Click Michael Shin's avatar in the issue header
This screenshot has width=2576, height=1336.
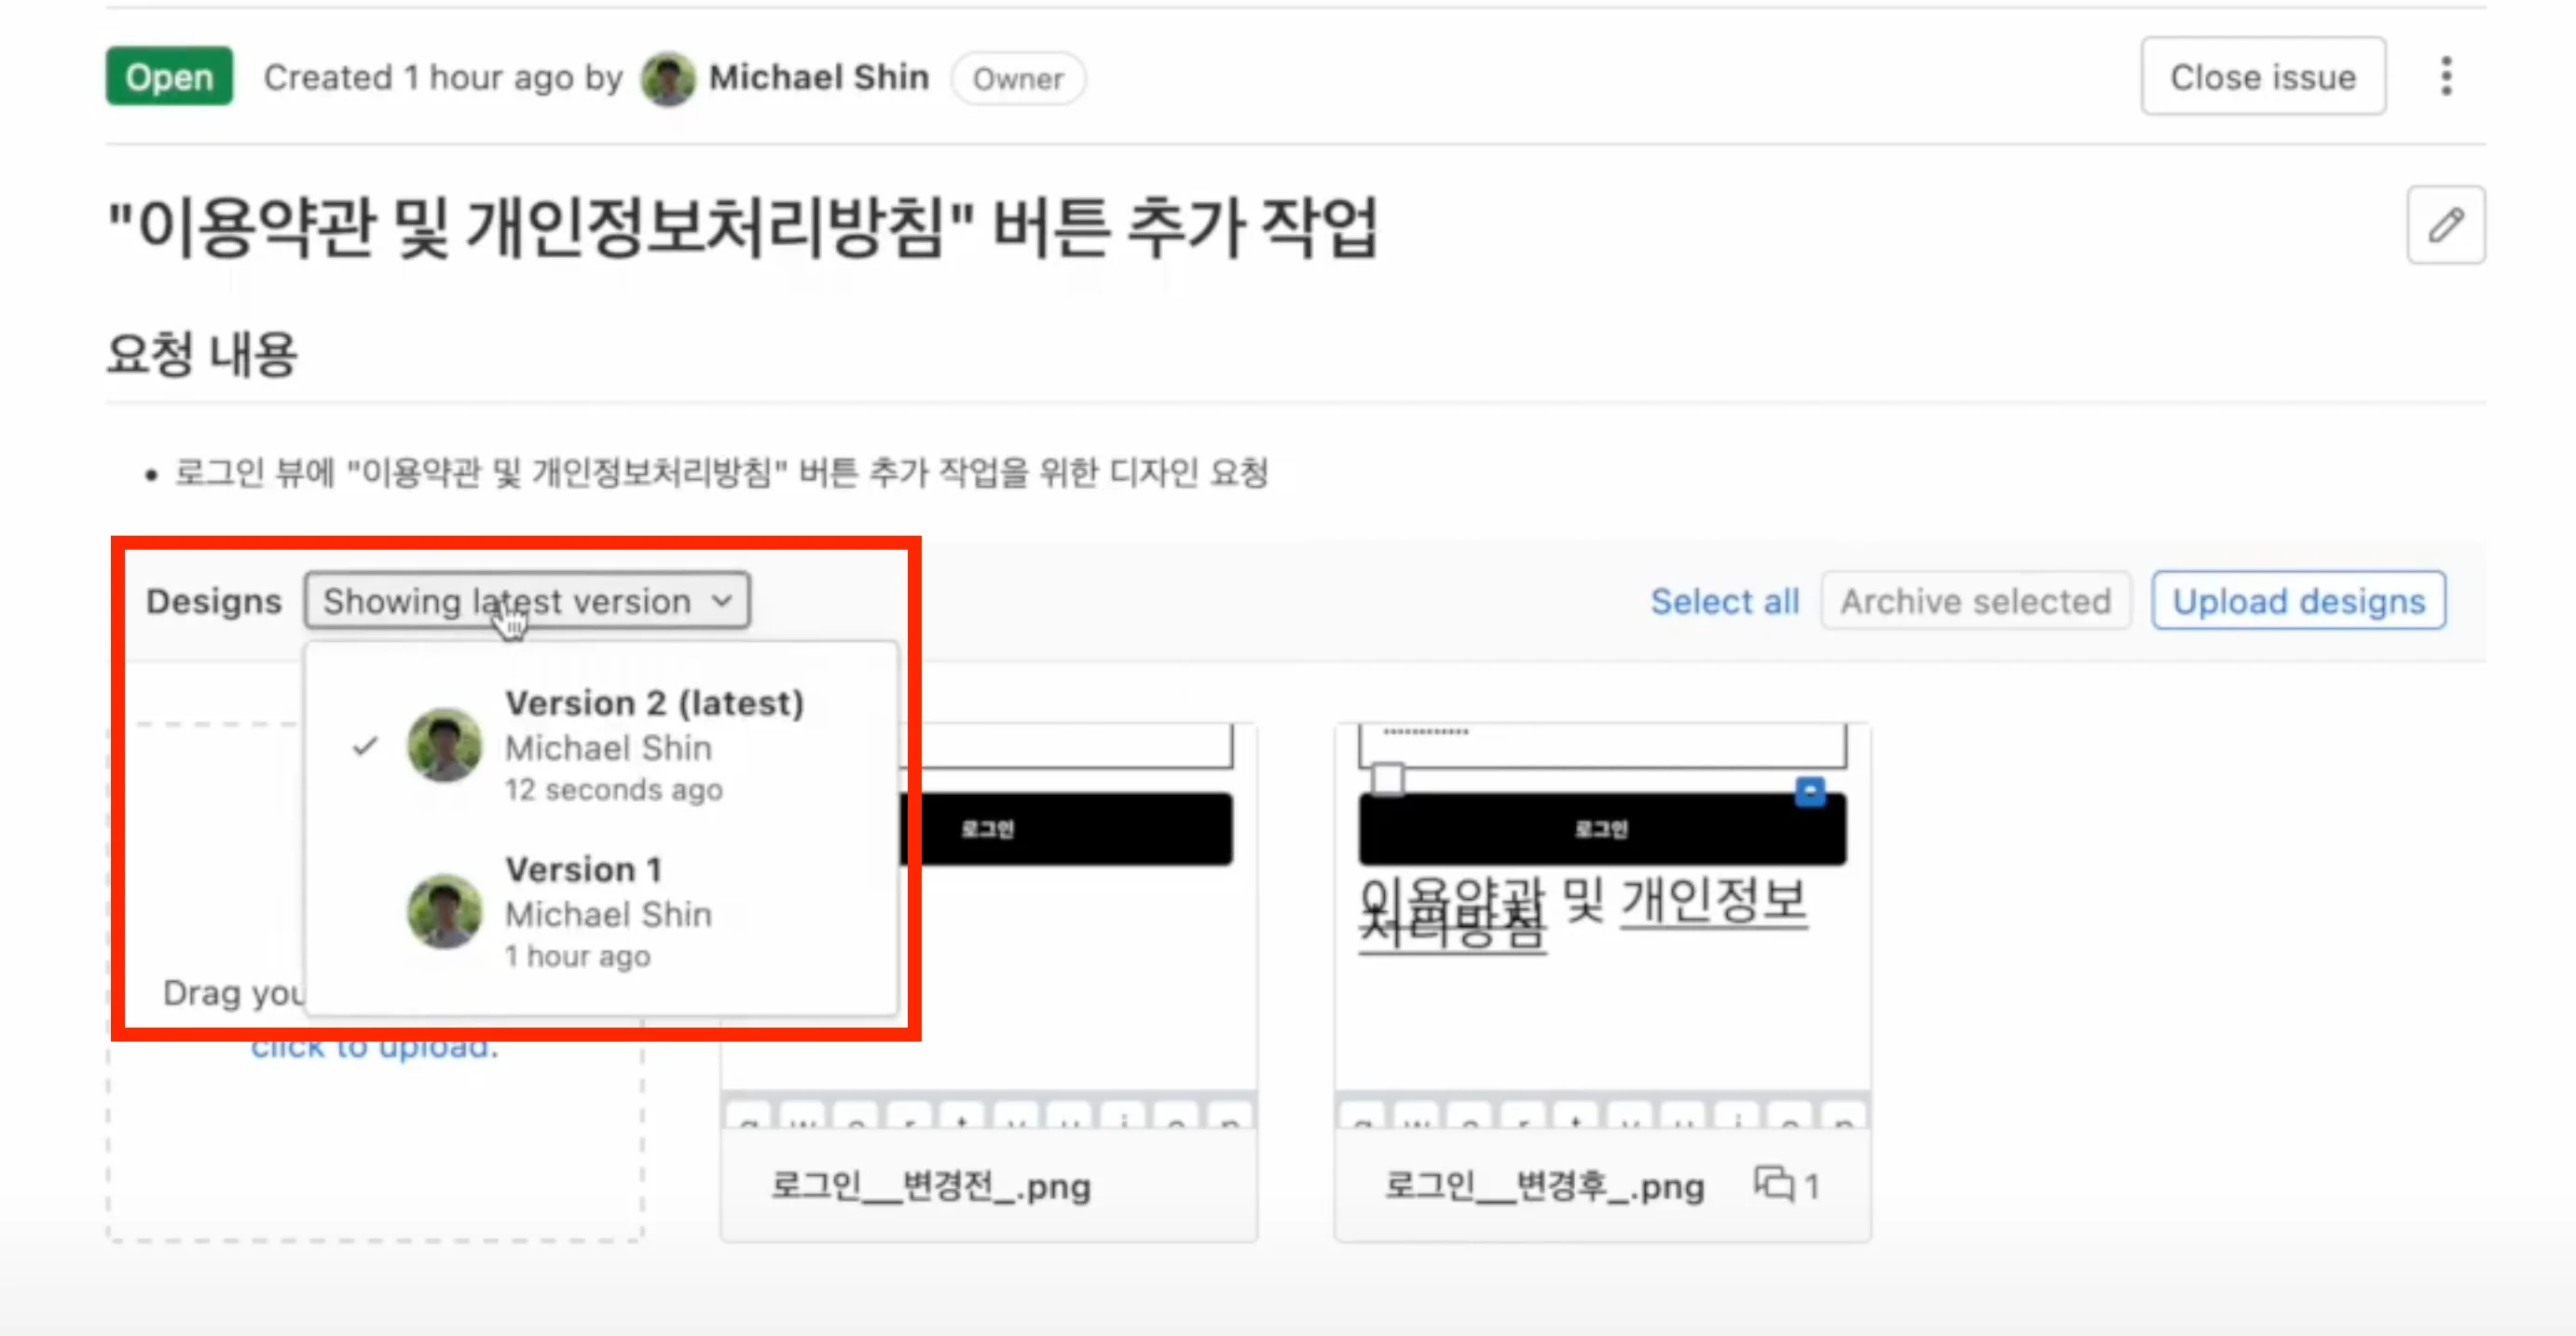667,78
